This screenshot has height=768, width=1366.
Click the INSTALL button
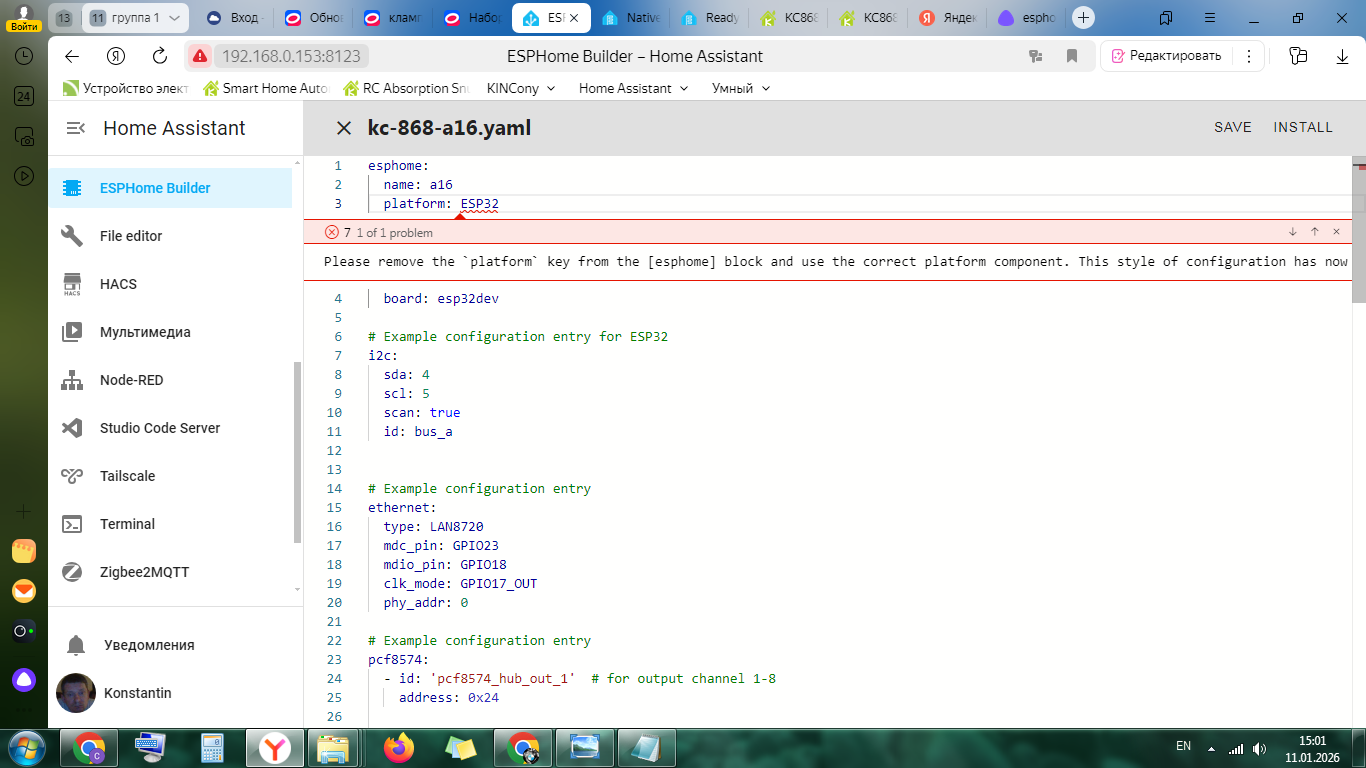point(1302,127)
